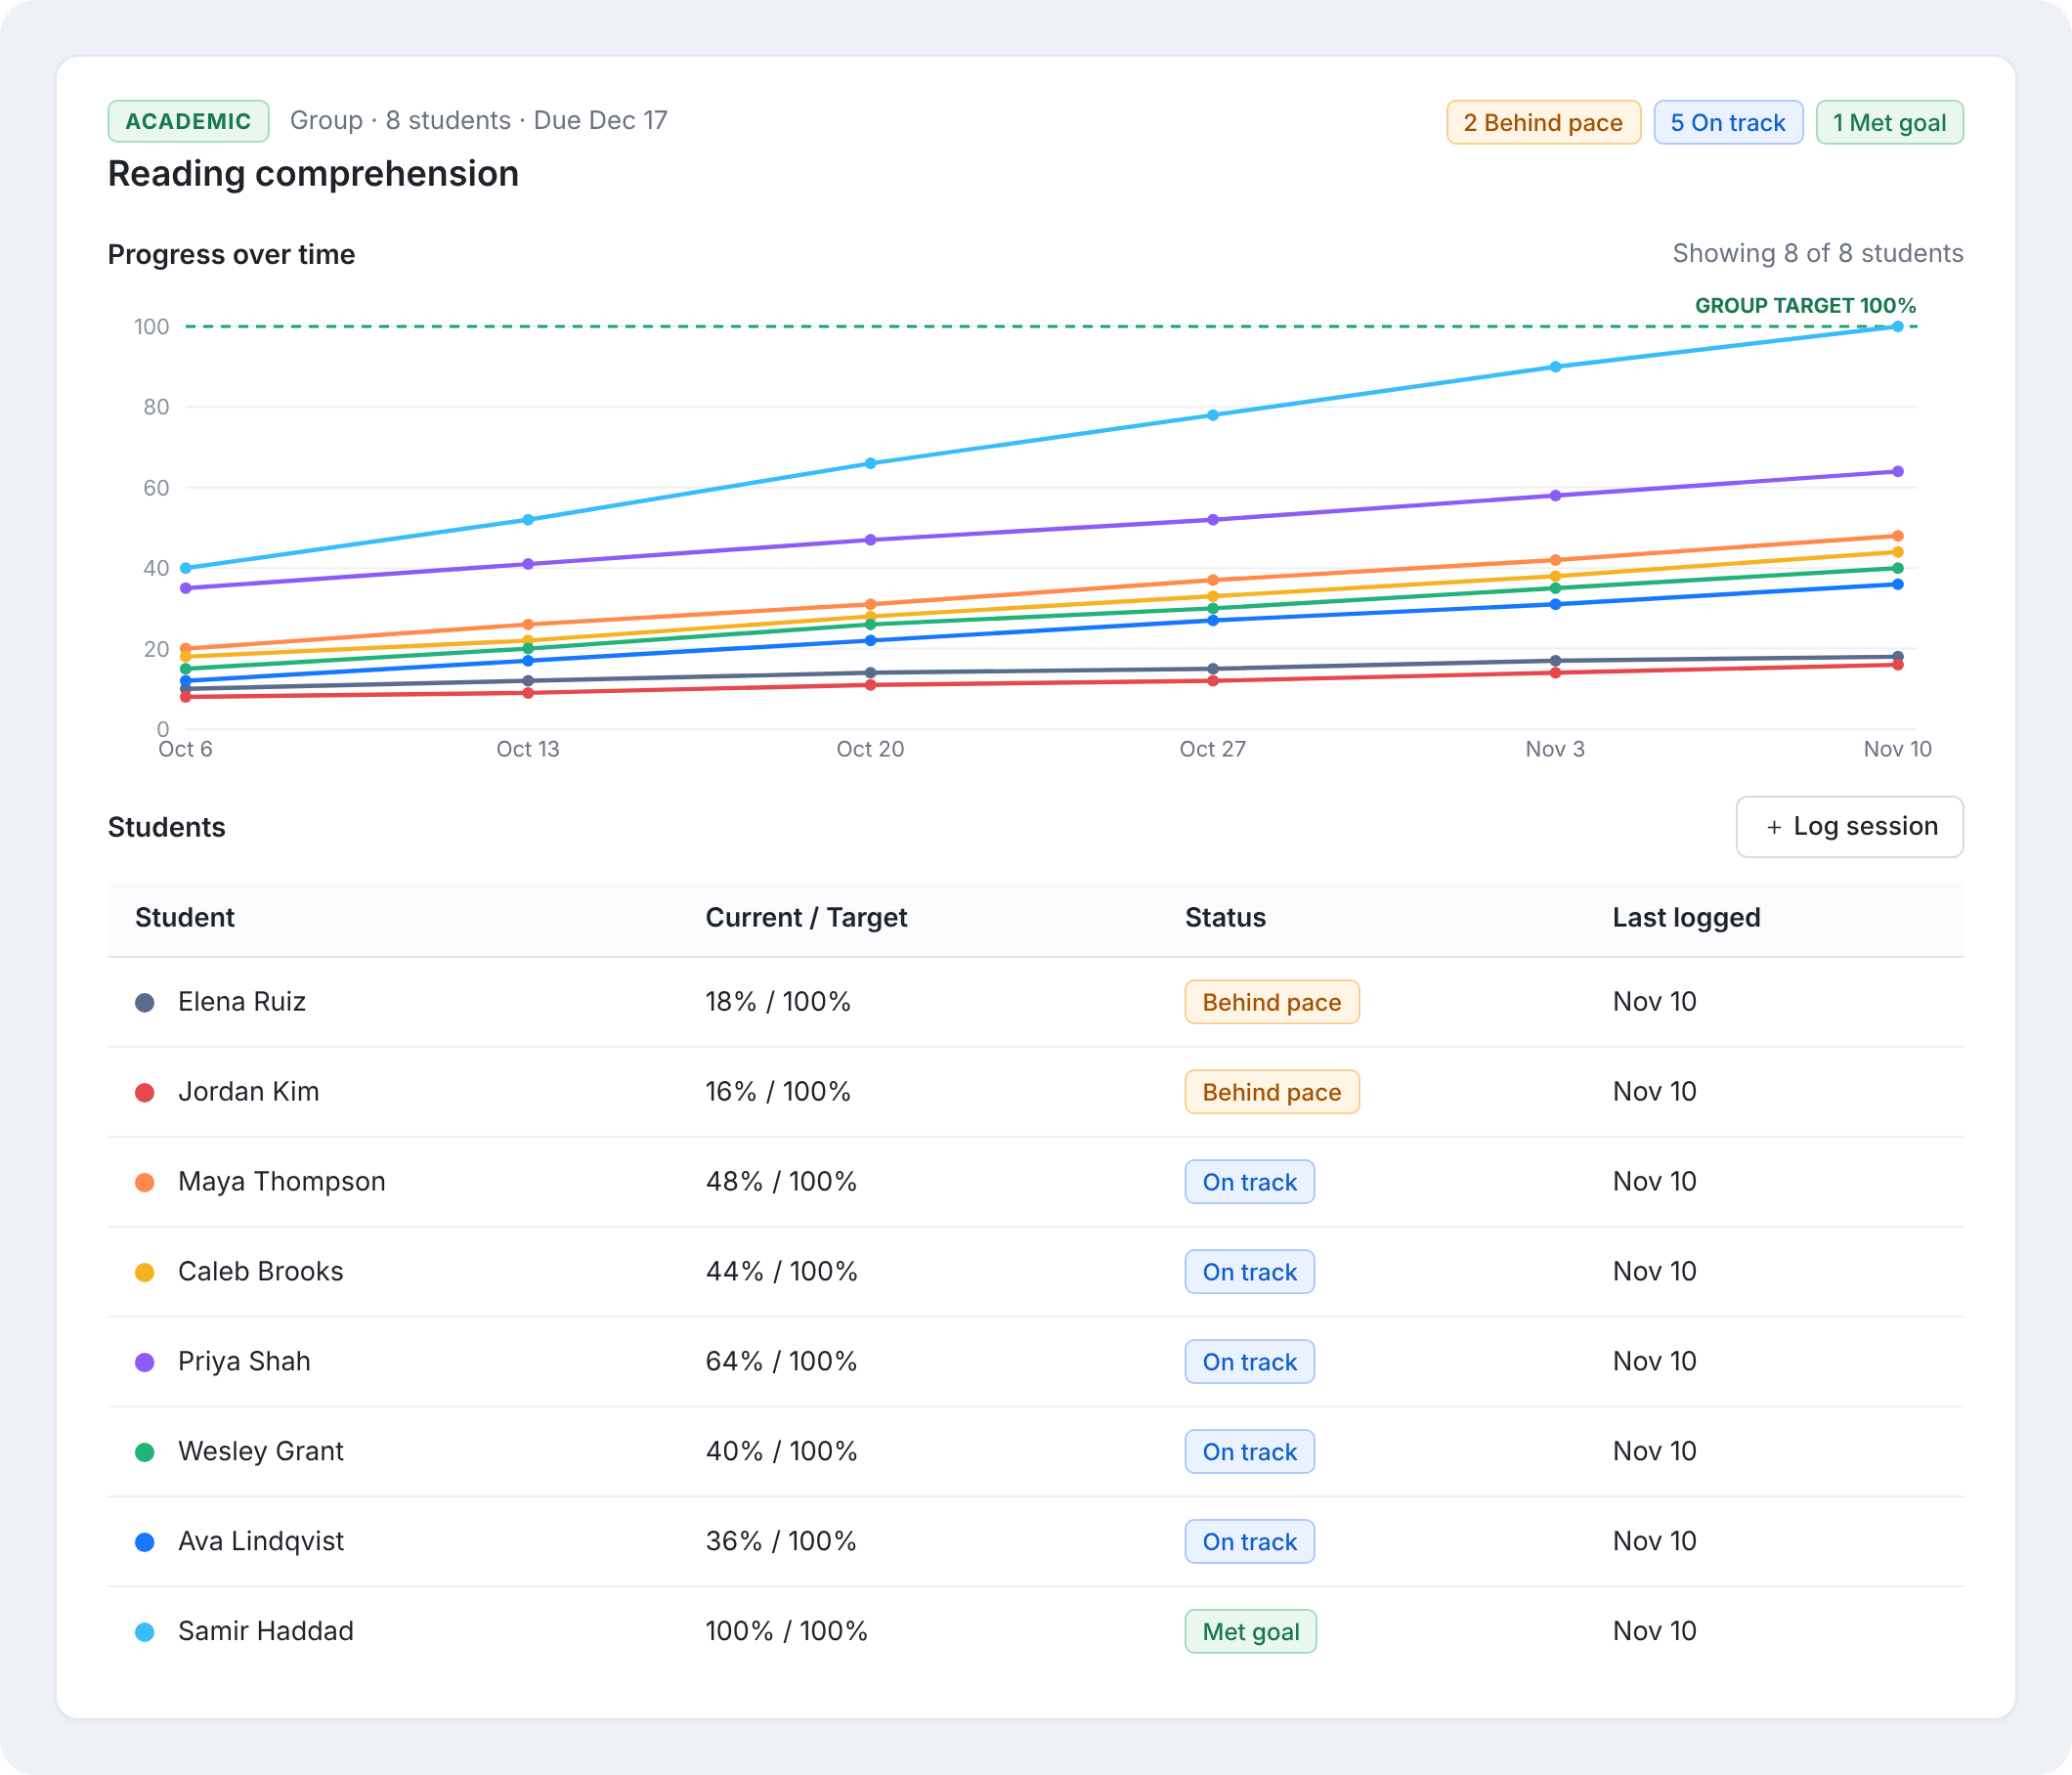Click Priya Shah's On track status badge

point(1250,1362)
